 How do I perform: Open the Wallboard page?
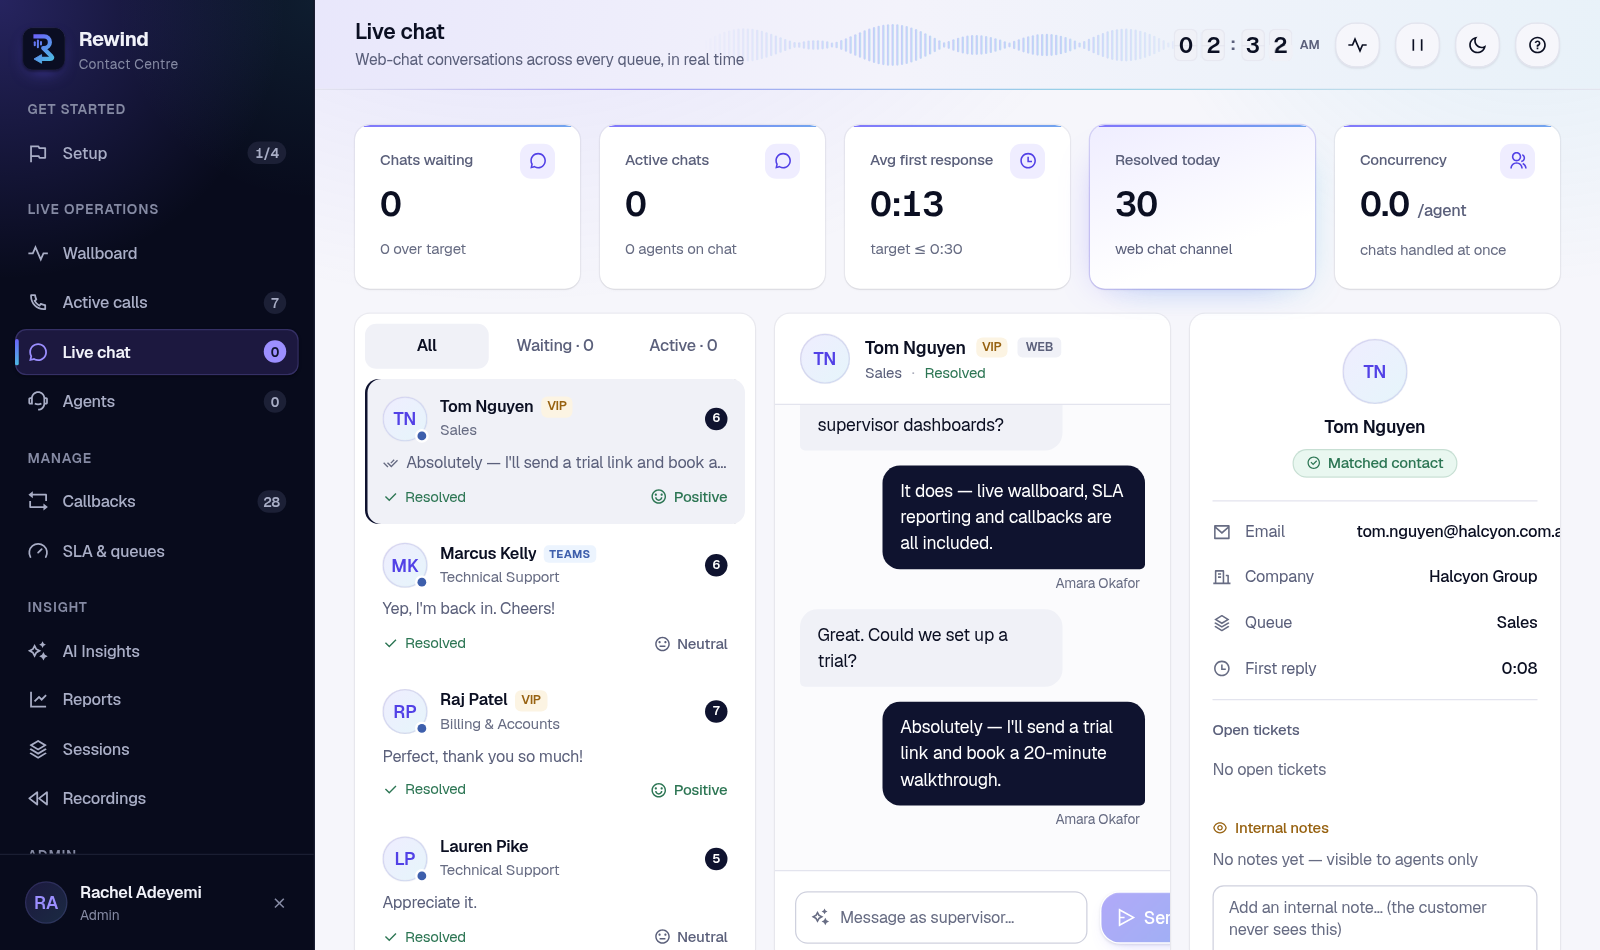[157, 253]
